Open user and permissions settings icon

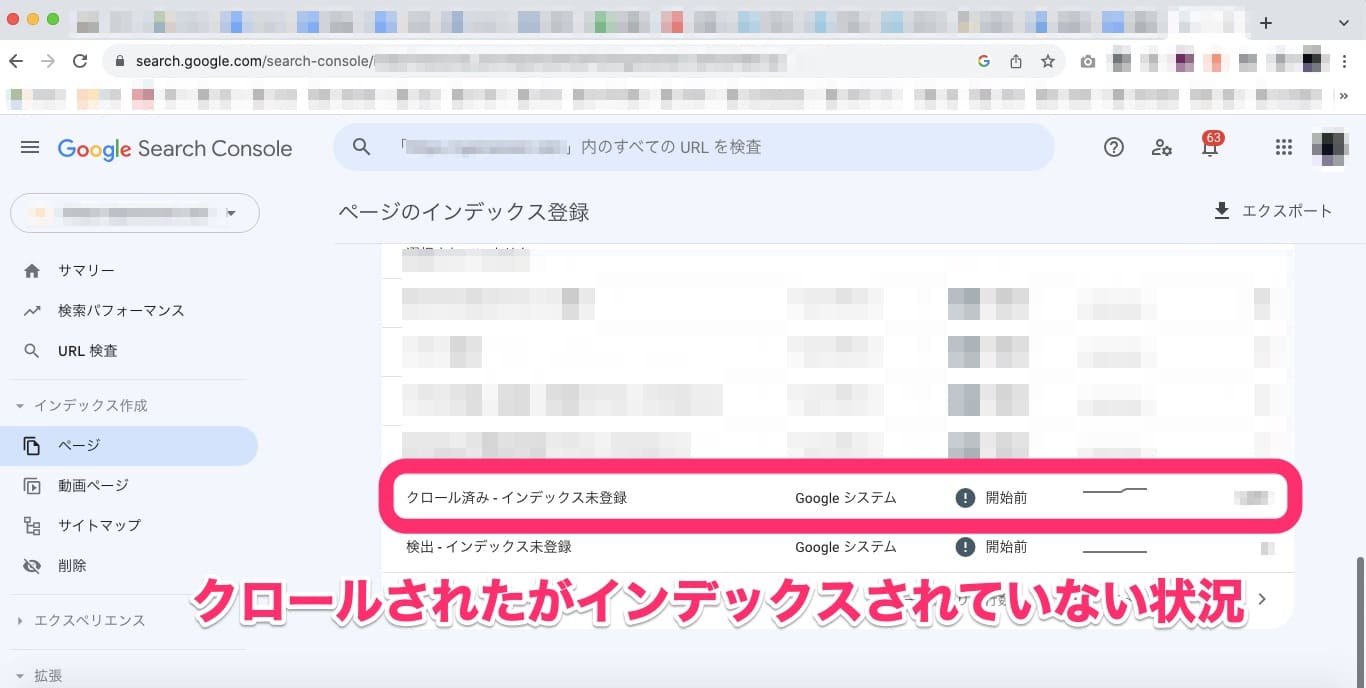click(x=1162, y=148)
